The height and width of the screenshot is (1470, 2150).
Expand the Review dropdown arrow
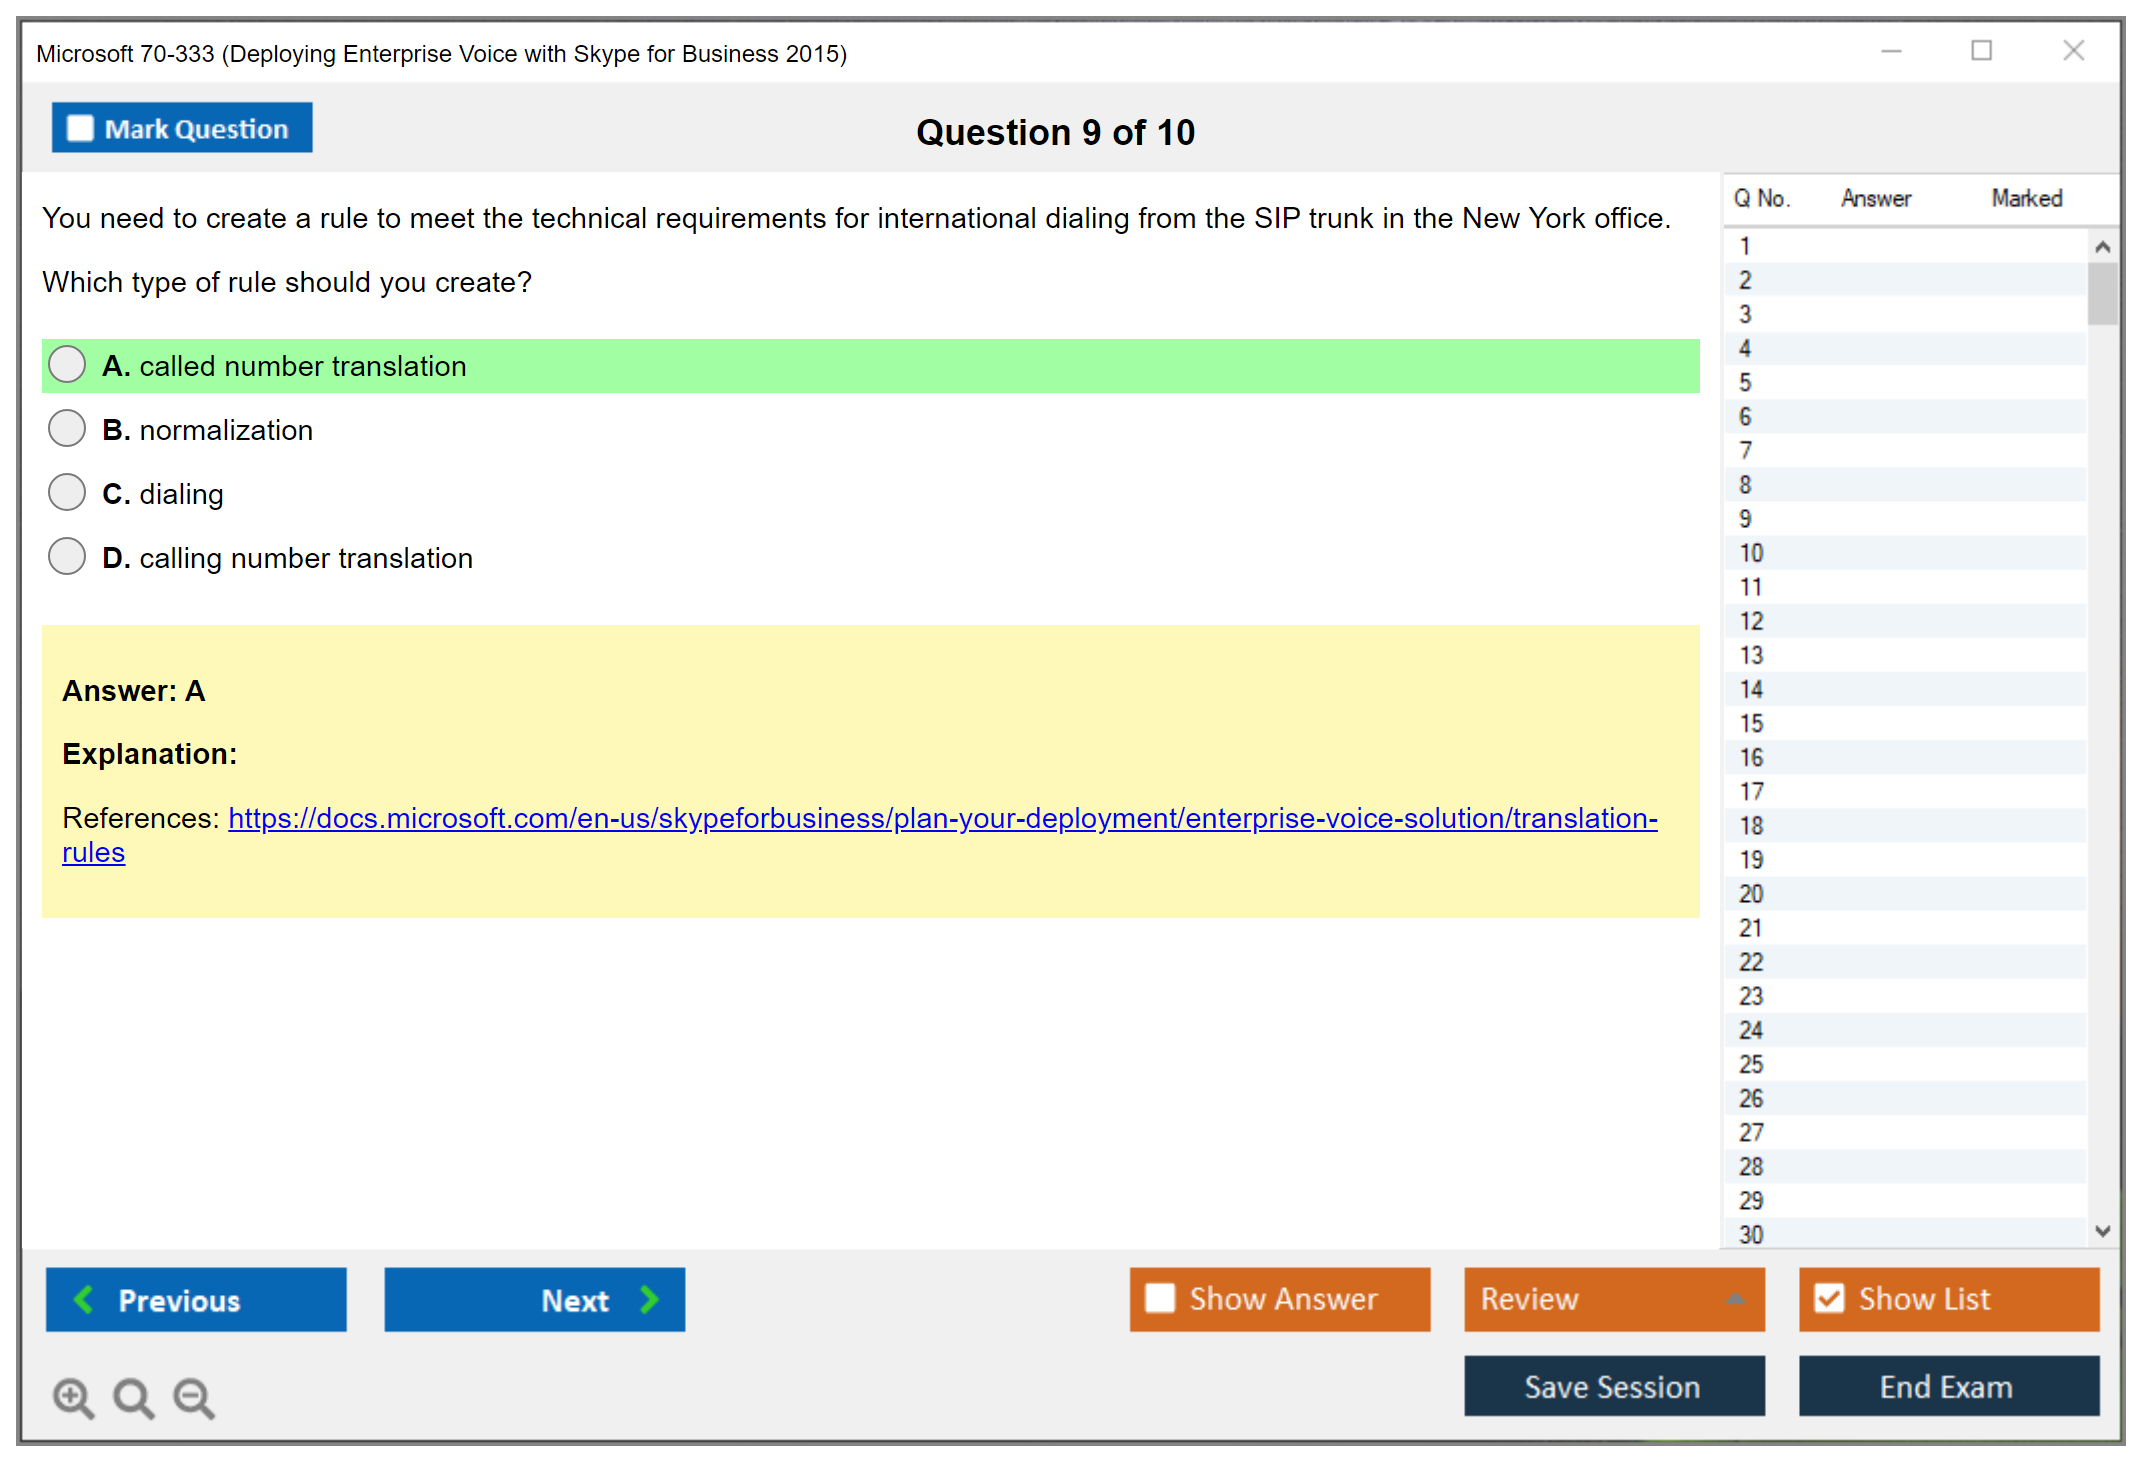point(1735,1299)
